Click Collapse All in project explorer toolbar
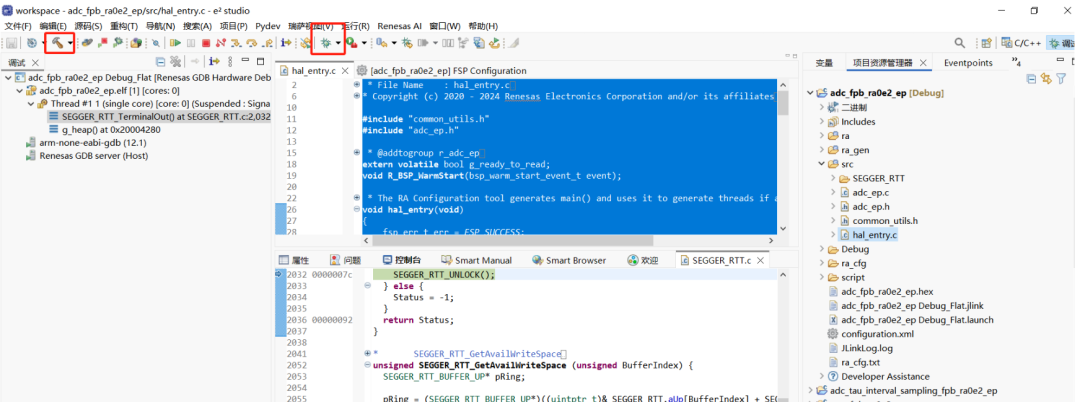Image resolution: width=1080 pixels, height=402 pixels. (x=1030, y=79)
